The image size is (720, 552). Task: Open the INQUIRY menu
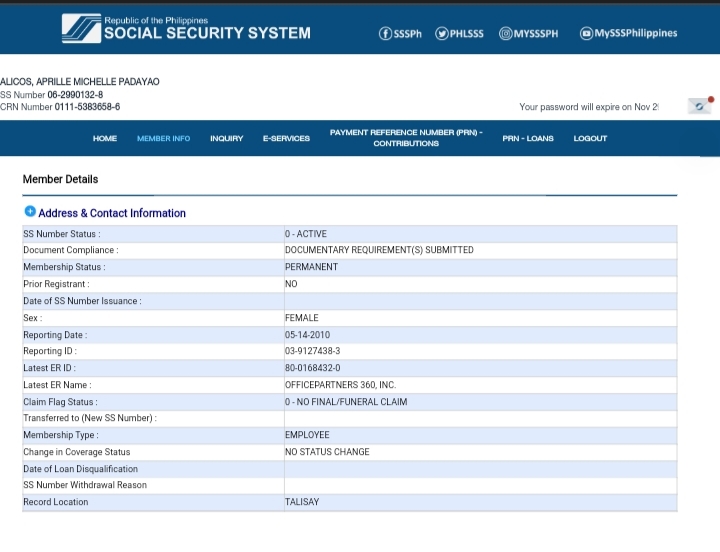point(226,138)
